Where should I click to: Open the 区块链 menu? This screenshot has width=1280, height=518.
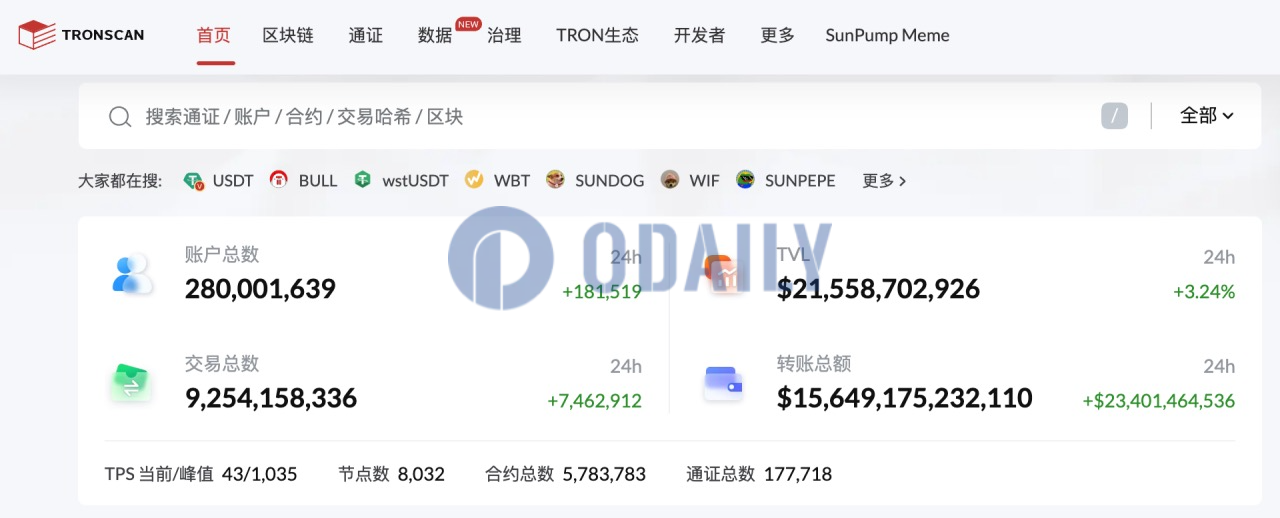(288, 35)
